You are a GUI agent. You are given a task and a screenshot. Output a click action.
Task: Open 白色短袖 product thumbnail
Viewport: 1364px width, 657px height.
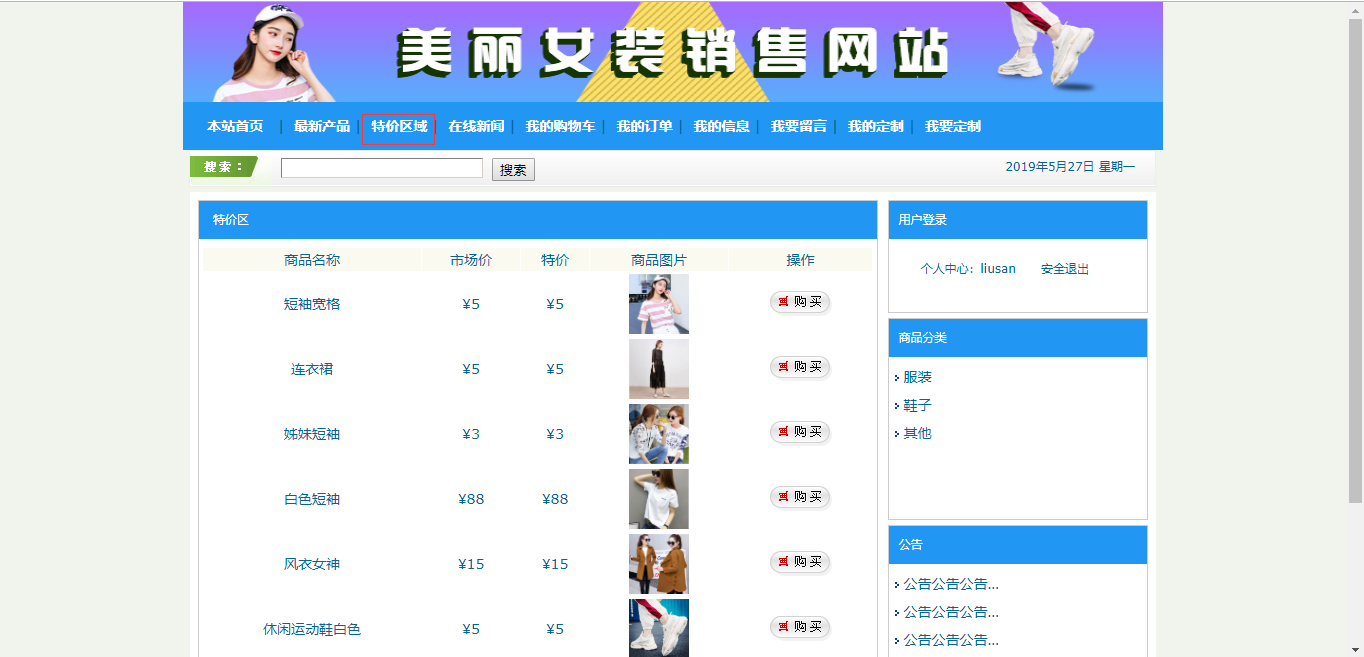coord(659,499)
